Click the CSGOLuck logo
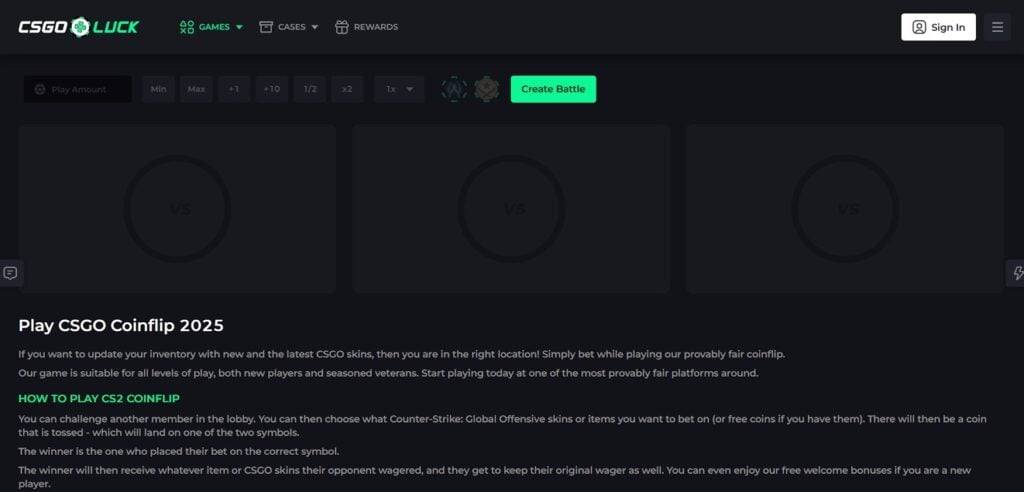Viewport: 1024px width, 492px height. point(78,27)
